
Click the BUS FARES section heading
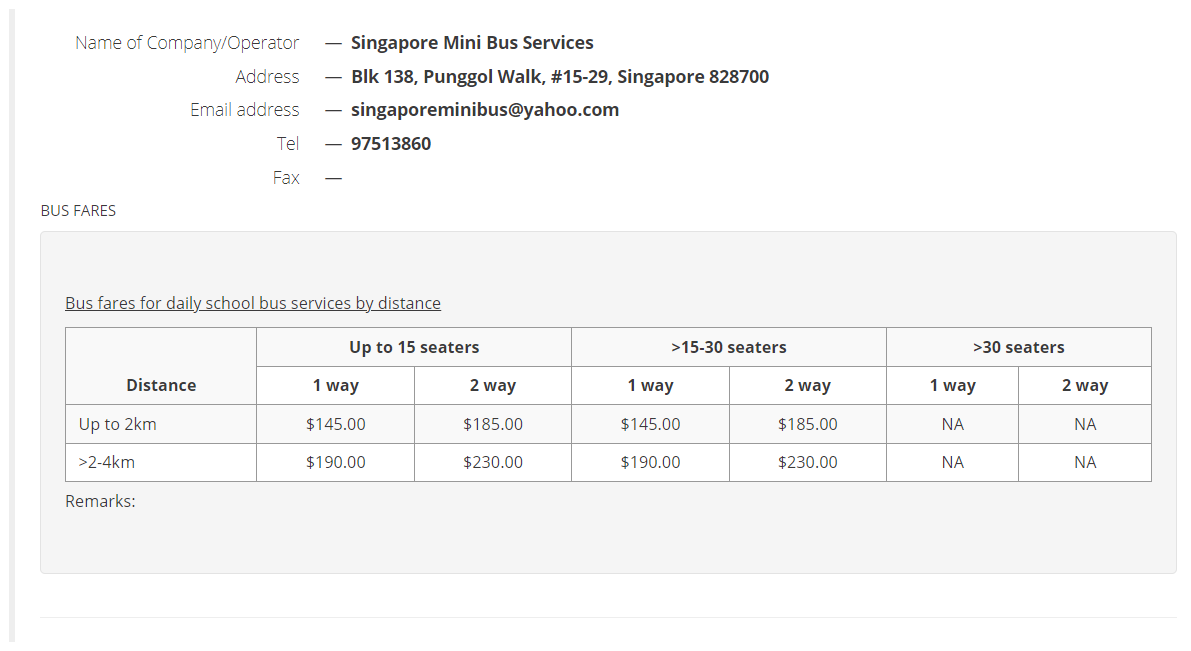pos(78,211)
